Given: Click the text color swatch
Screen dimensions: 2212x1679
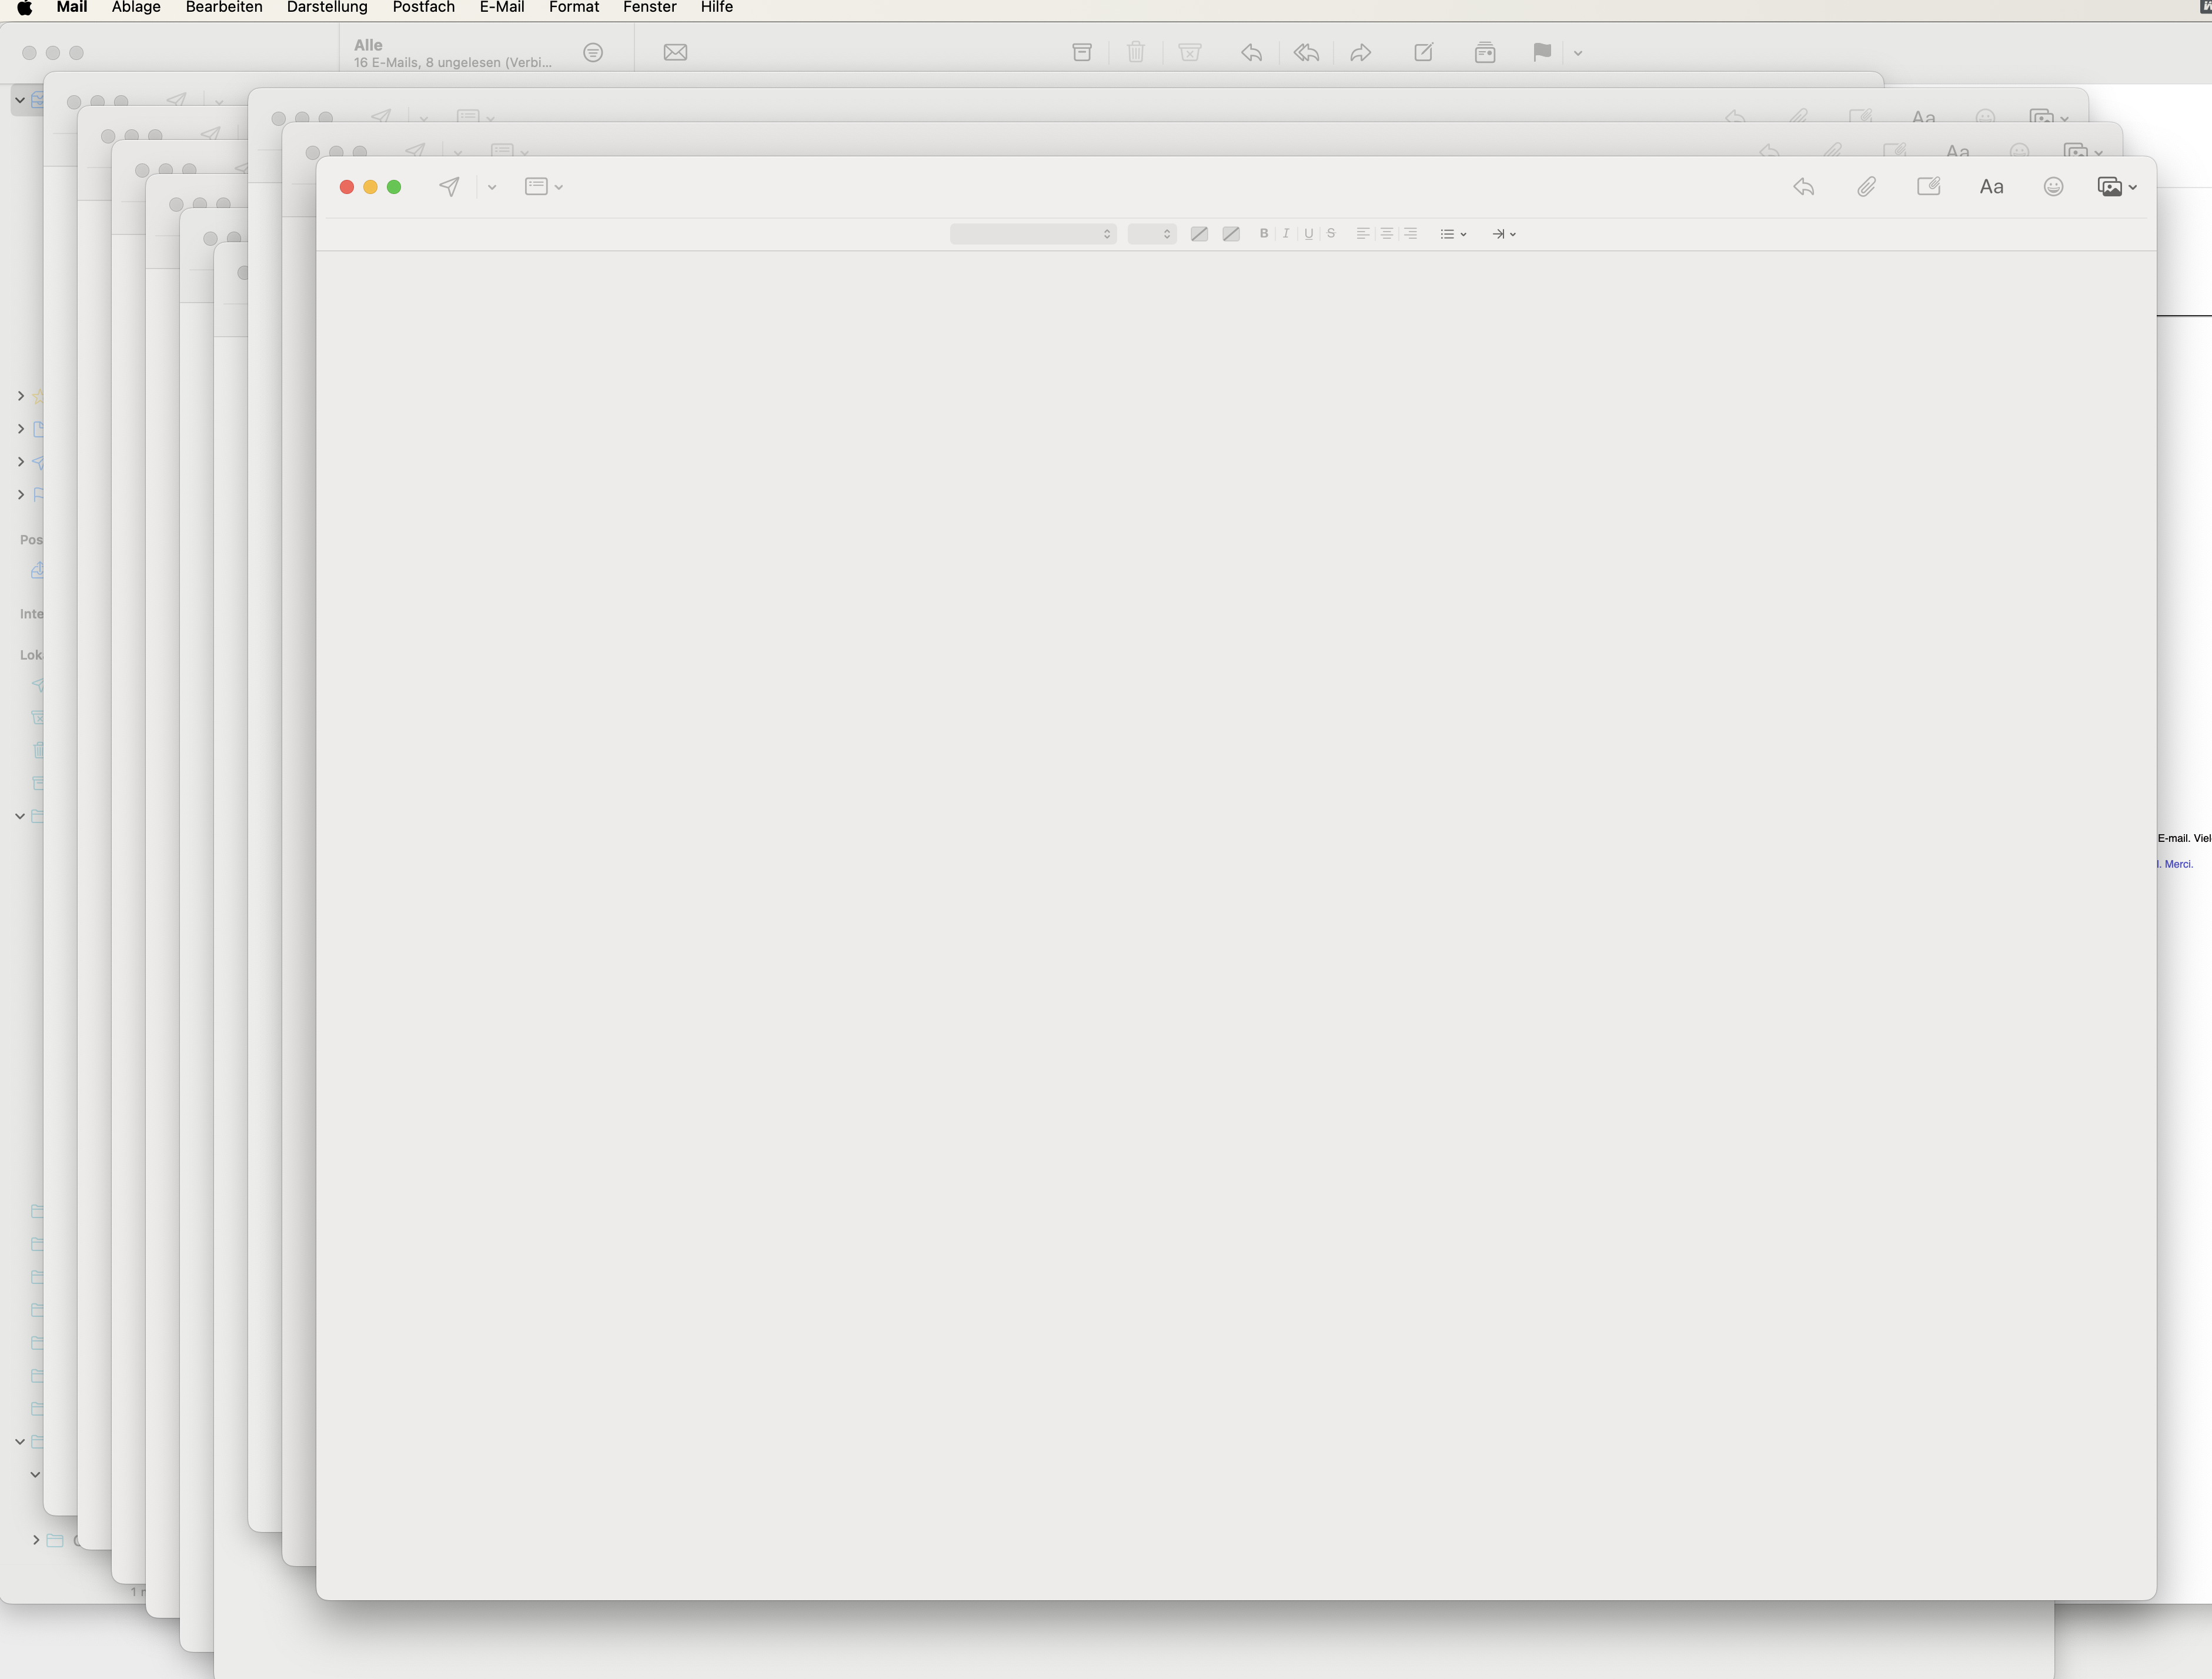Looking at the screenshot, I should tap(1199, 233).
